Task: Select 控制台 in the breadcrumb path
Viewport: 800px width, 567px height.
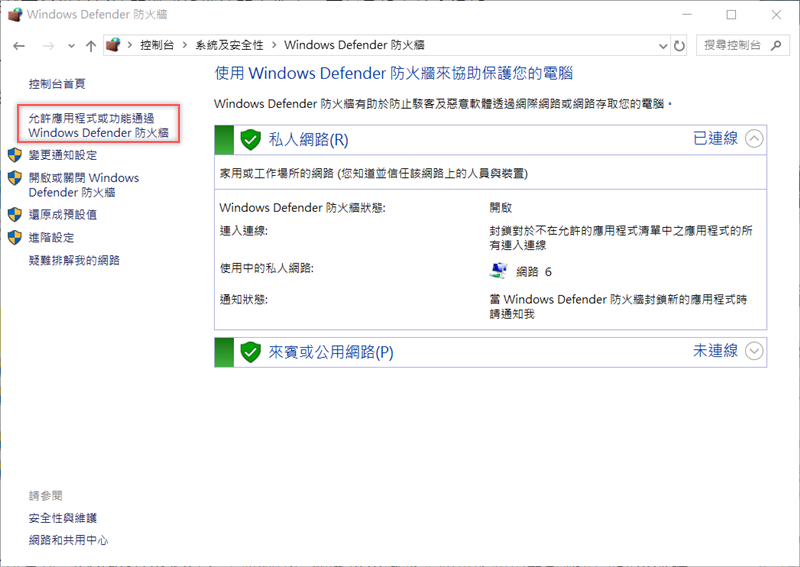Action: click(x=157, y=45)
